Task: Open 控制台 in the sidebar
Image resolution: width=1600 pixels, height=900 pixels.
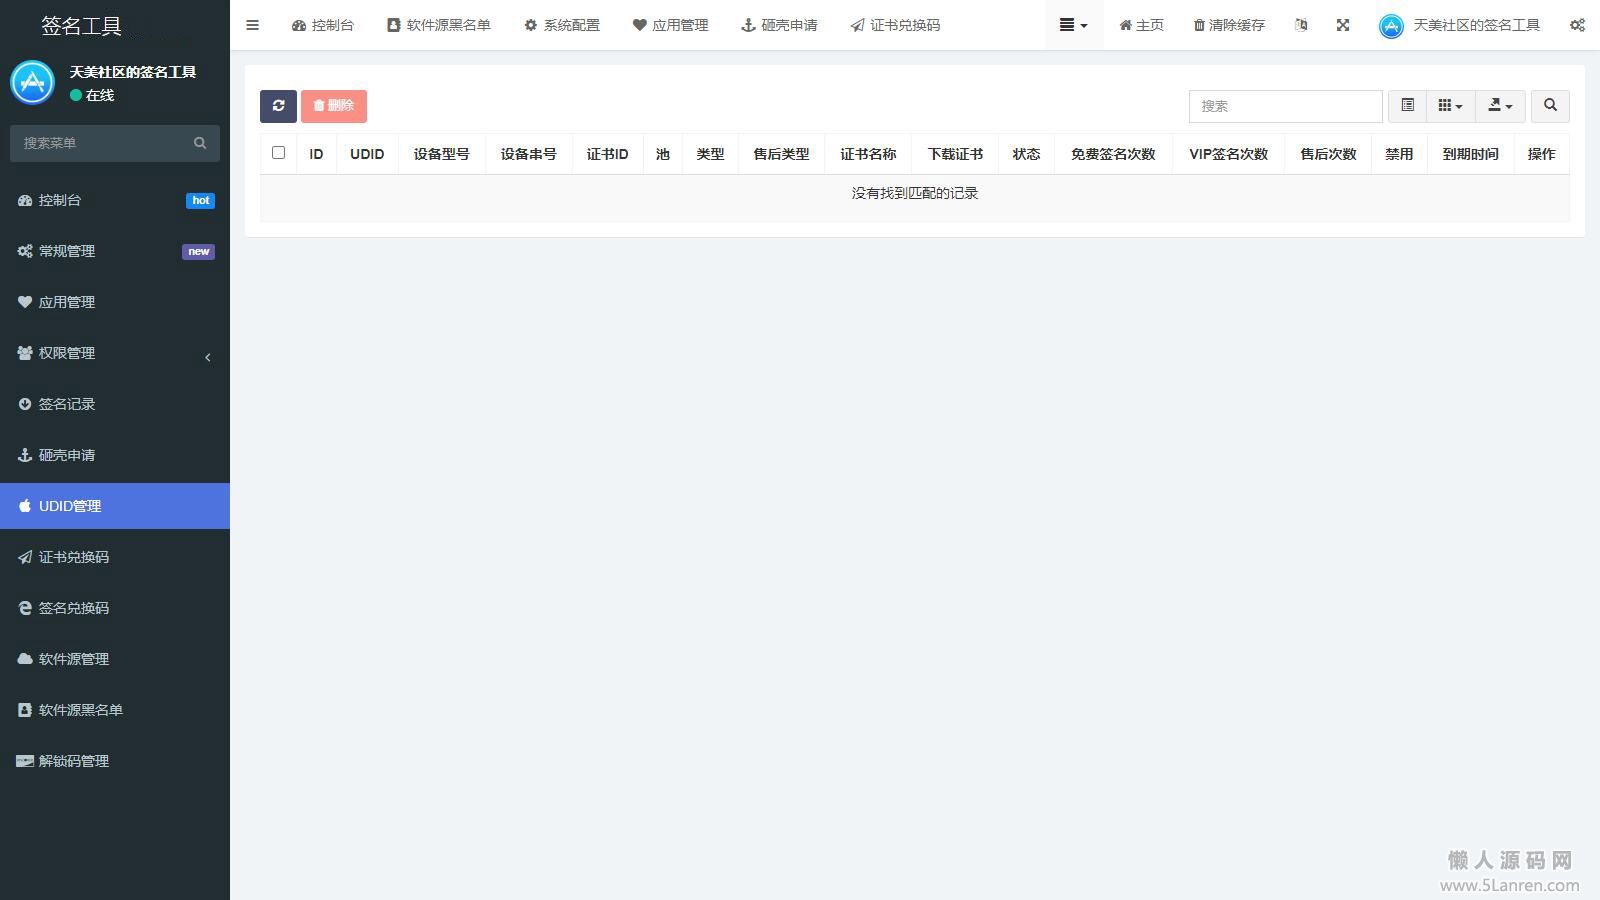Action: (115, 200)
